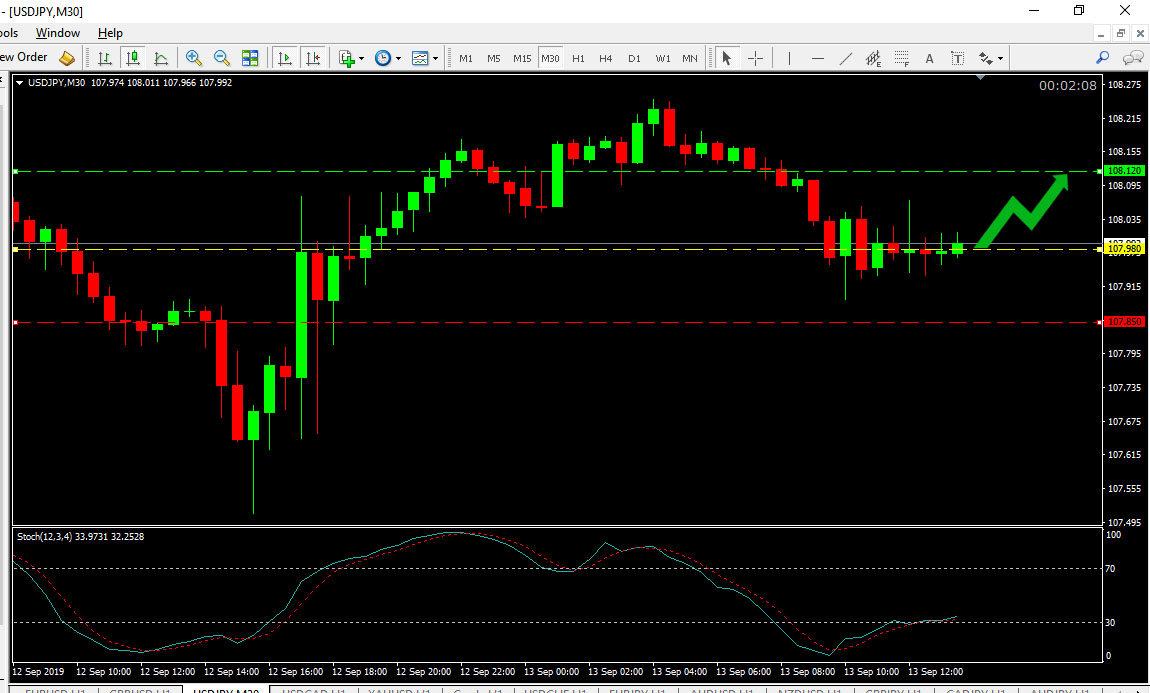Select the M5 timeframe
This screenshot has width=1150, height=693.
[x=494, y=58]
